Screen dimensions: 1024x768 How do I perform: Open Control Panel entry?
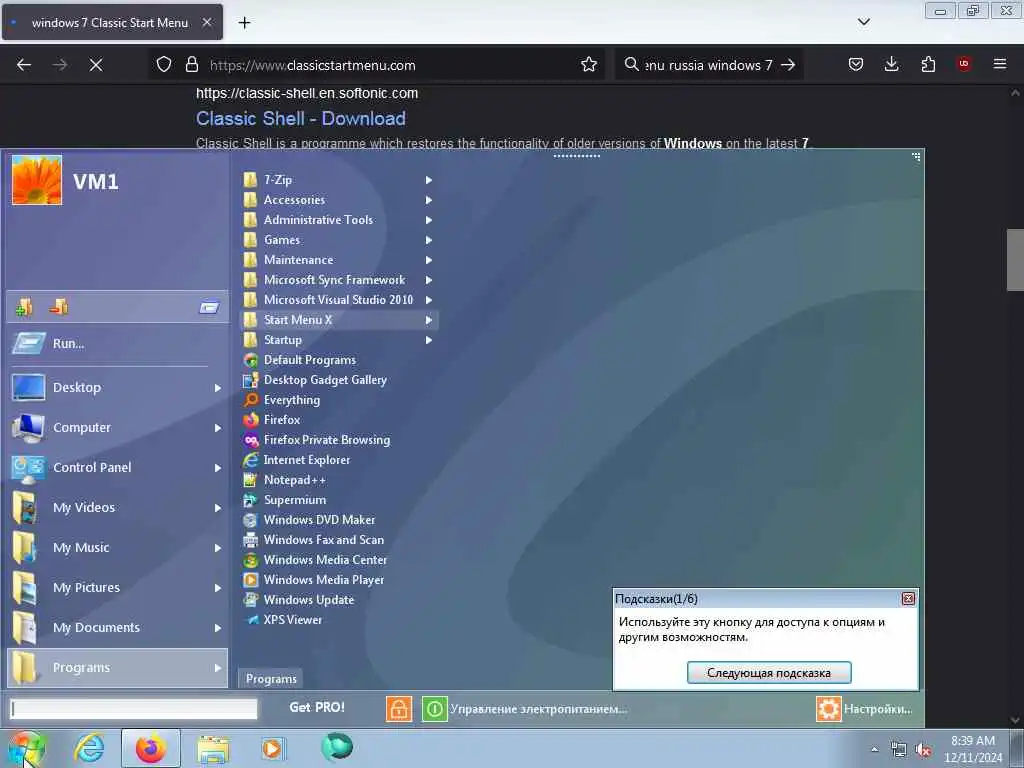click(118, 468)
